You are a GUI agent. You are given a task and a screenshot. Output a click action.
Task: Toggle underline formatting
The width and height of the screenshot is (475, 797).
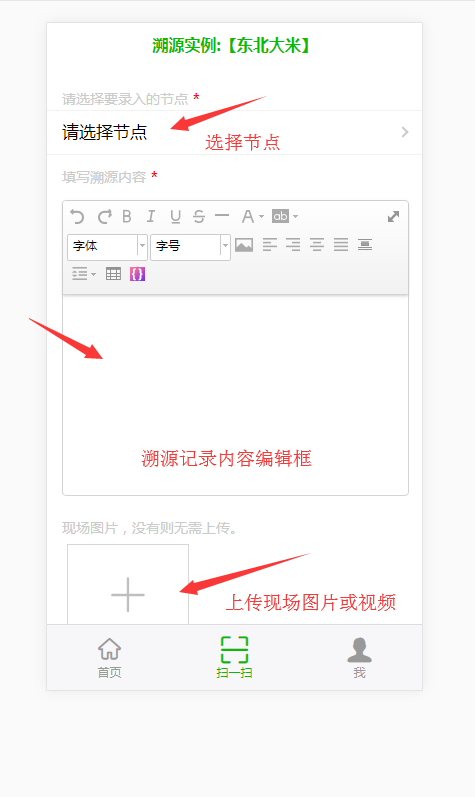tap(175, 217)
